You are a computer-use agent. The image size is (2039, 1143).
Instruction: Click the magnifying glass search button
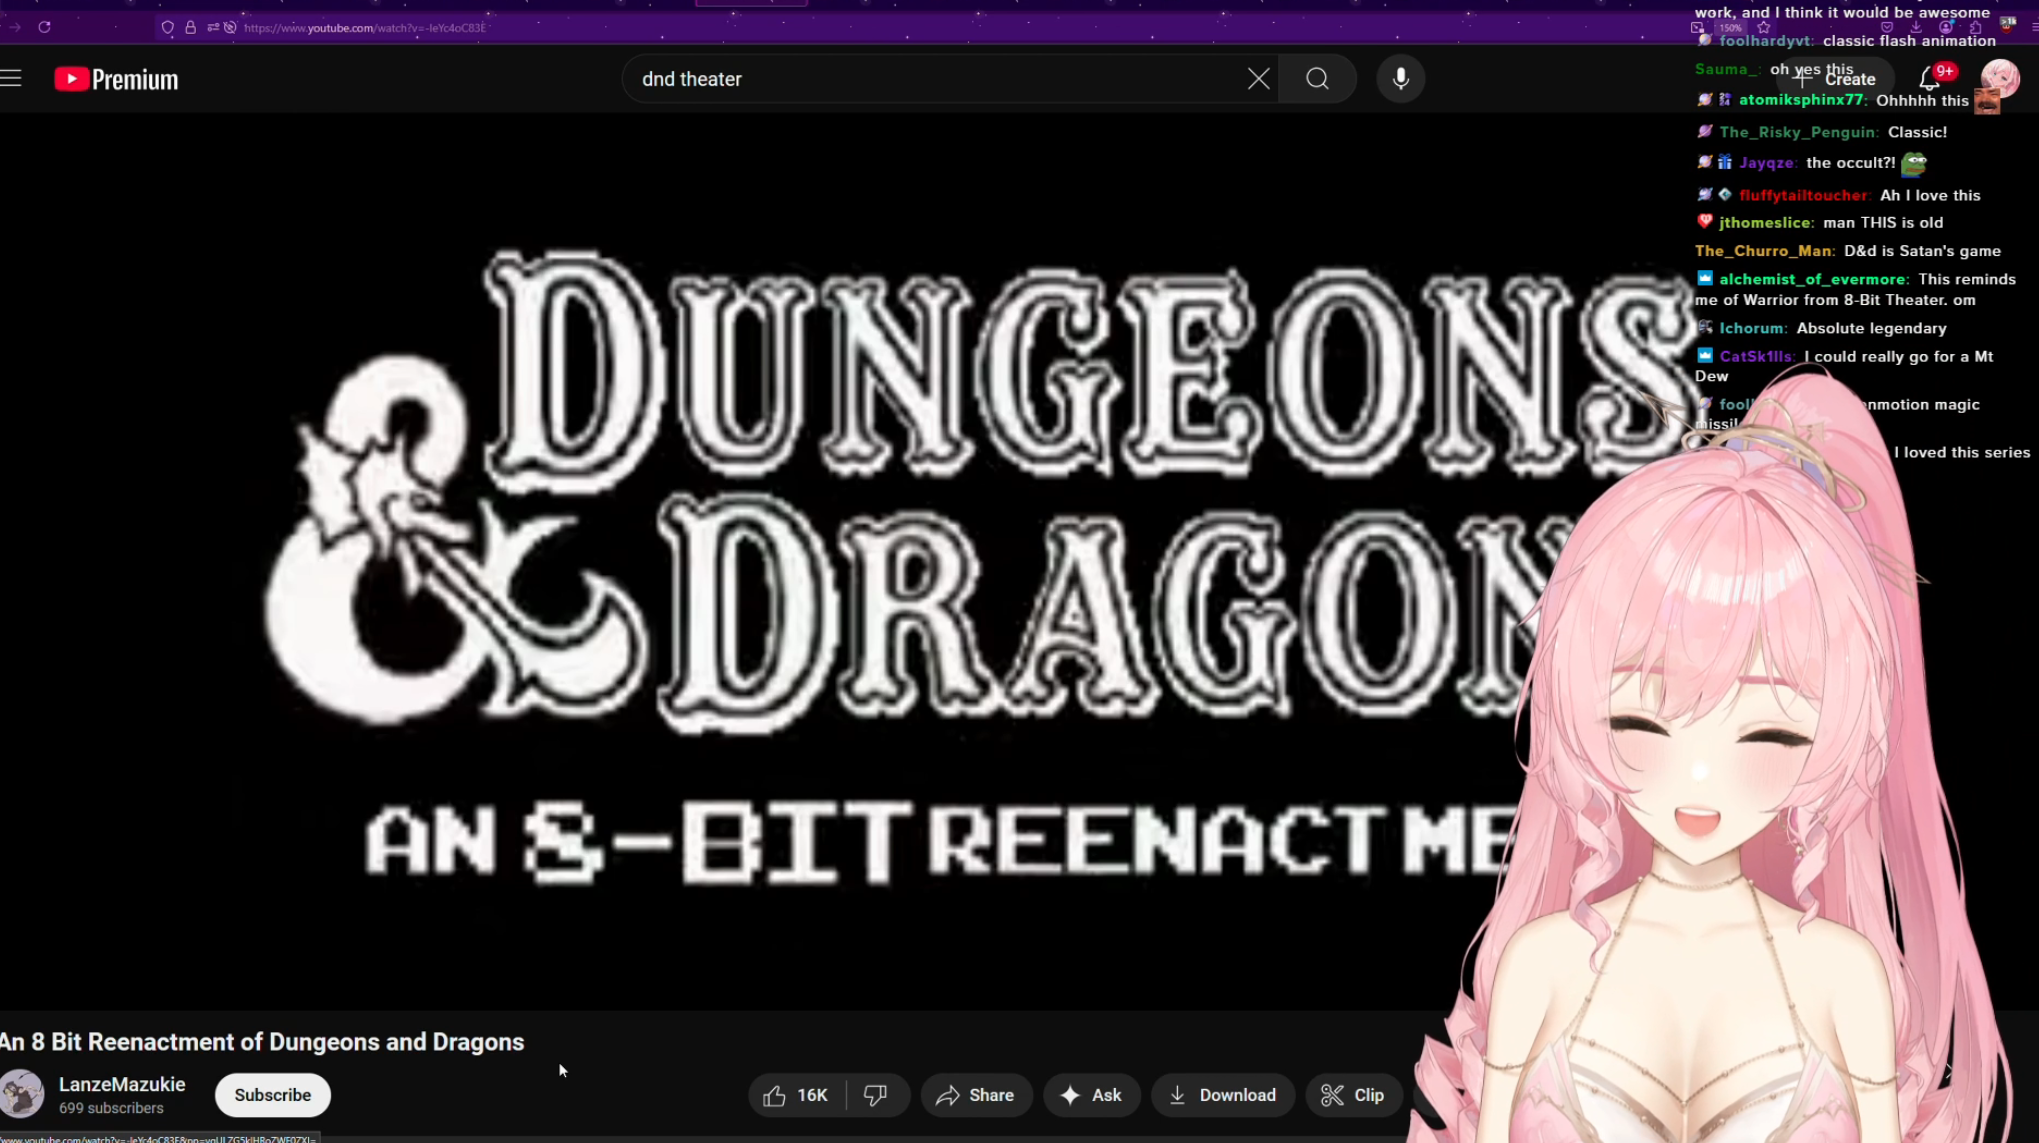1317,79
